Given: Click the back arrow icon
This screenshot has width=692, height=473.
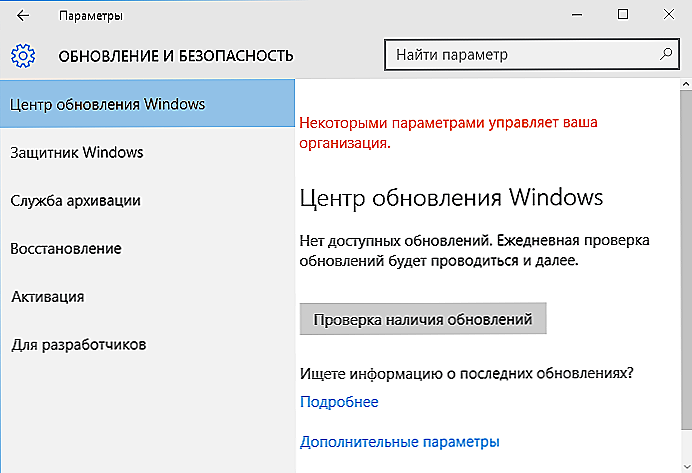Looking at the screenshot, I should tap(23, 16).
